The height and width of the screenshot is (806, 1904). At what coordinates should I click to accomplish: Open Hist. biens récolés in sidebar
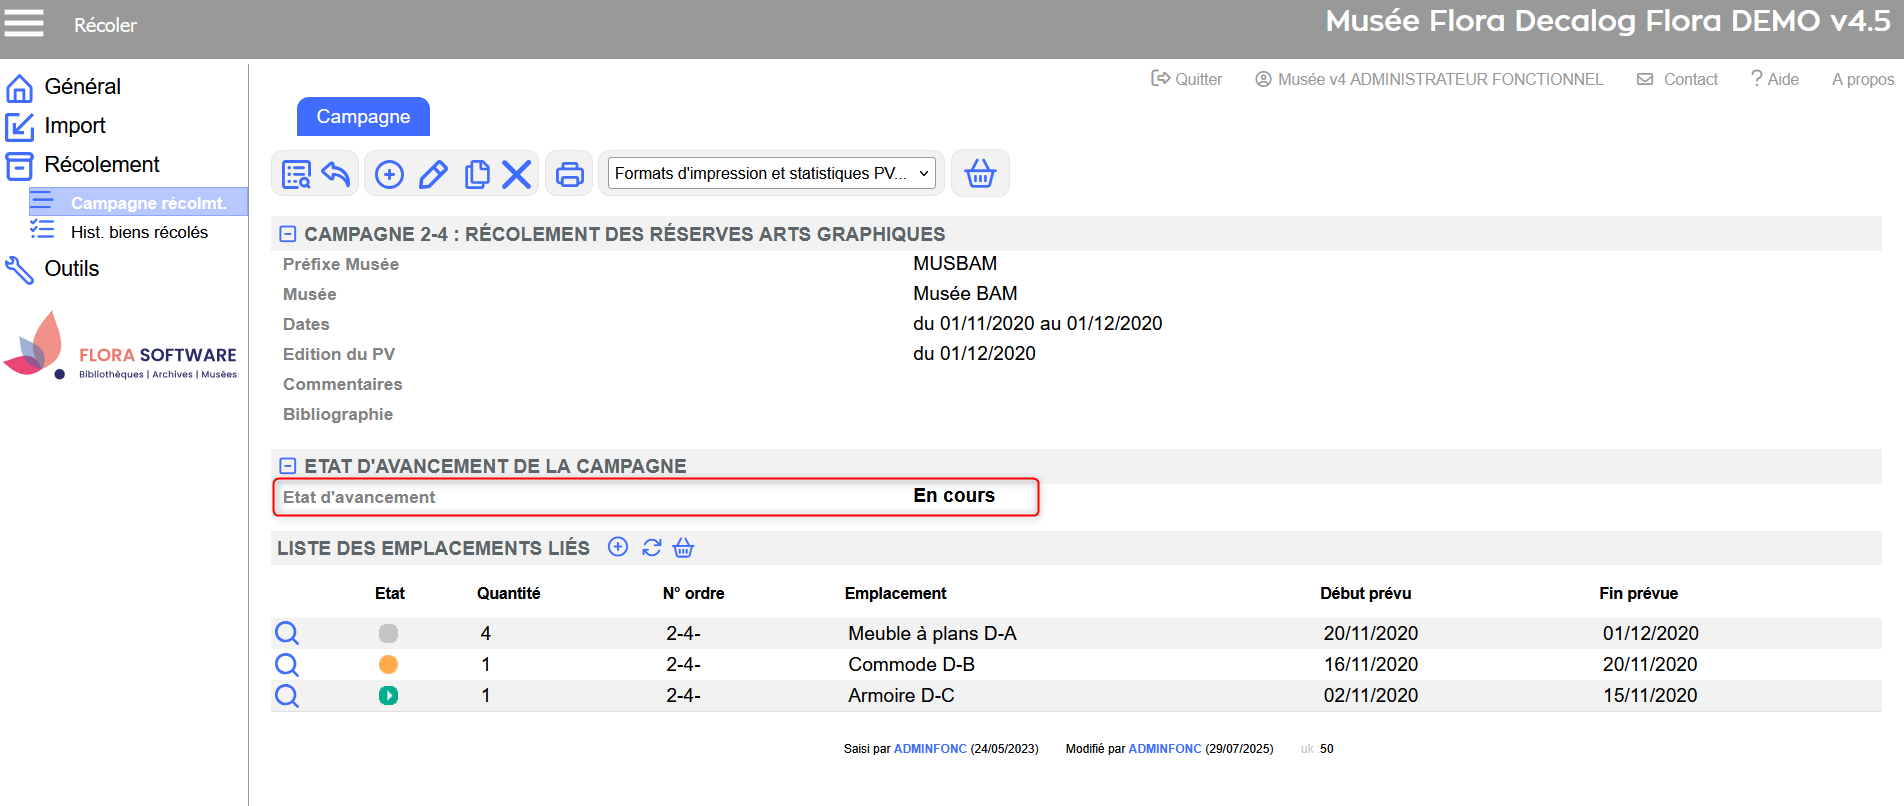[x=139, y=232]
